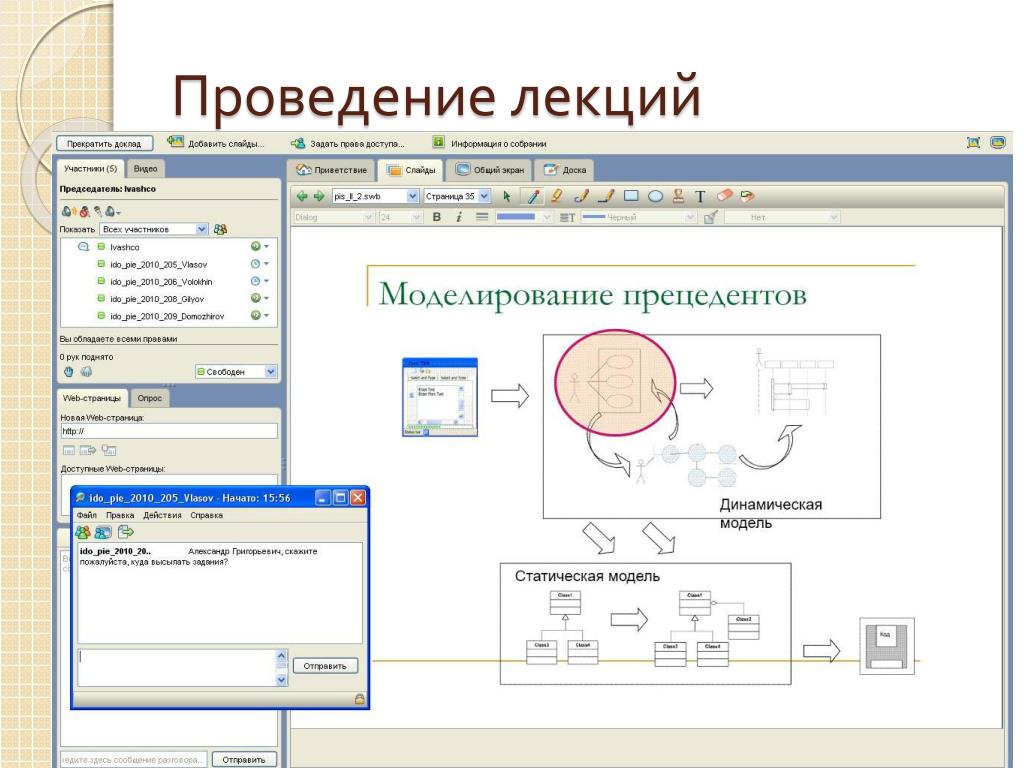Image resolution: width=1024 pixels, height=768 pixels.
Task: Open the Доска whiteboard tab
Action: pyautogui.click(x=565, y=170)
